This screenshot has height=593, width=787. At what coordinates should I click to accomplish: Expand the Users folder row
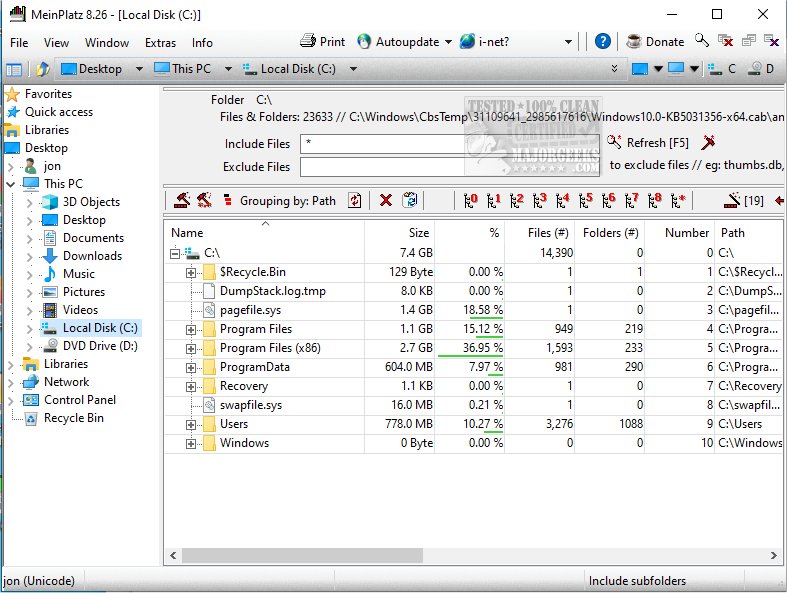pyautogui.click(x=191, y=425)
